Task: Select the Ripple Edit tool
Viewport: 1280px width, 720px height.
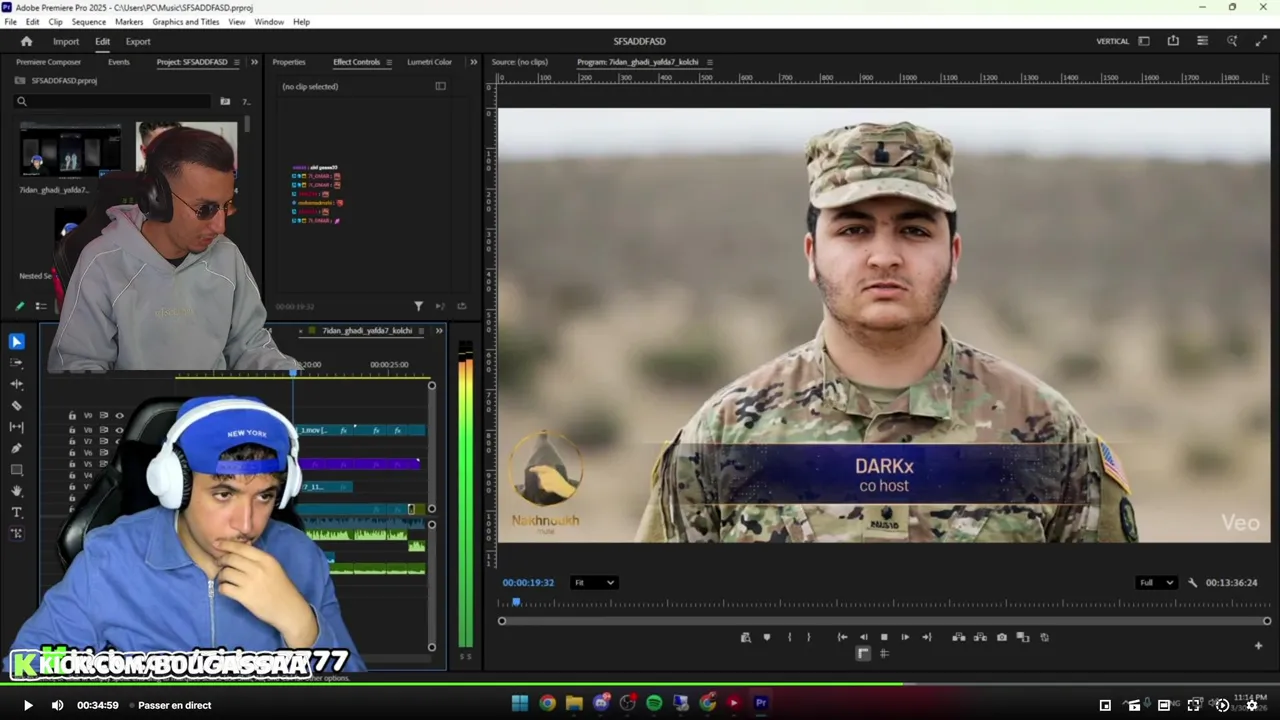Action: [16, 384]
